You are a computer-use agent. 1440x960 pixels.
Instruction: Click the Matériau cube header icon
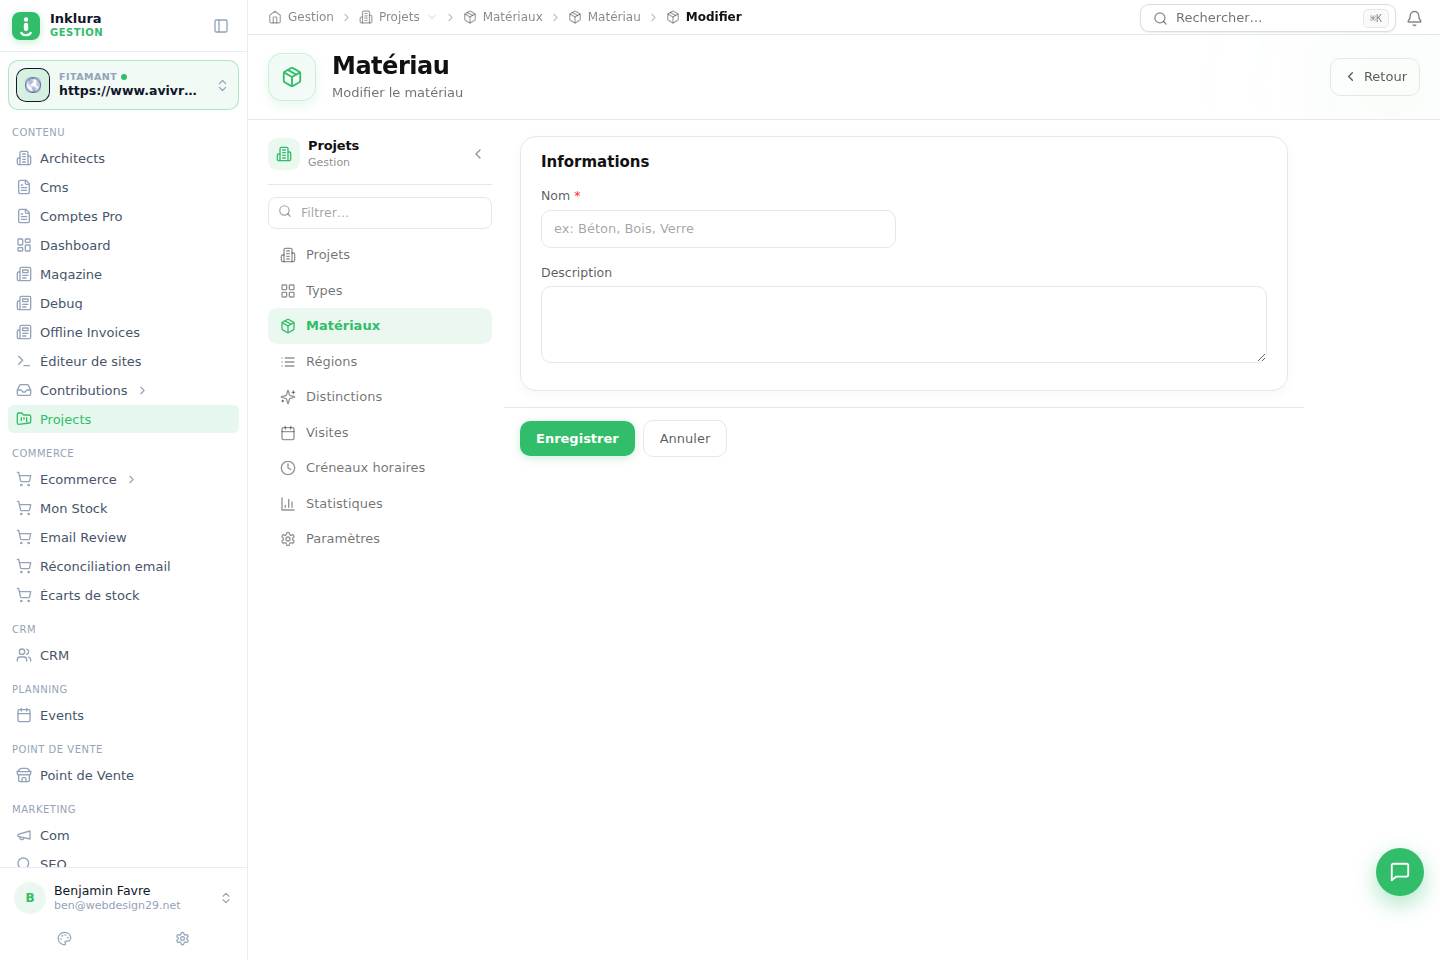coord(292,77)
